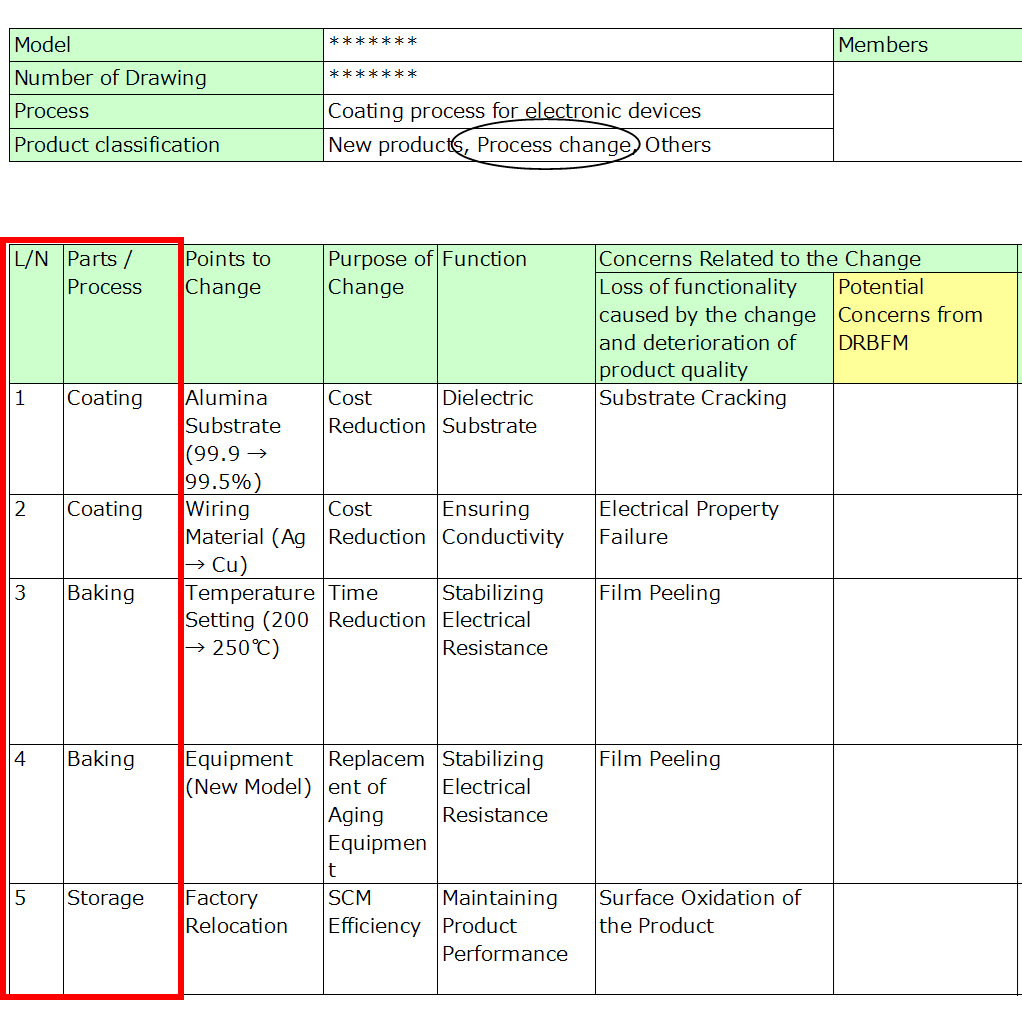Select the 'Number of Drawing' label cell
This screenshot has height=1024, width=1022.
pos(167,78)
